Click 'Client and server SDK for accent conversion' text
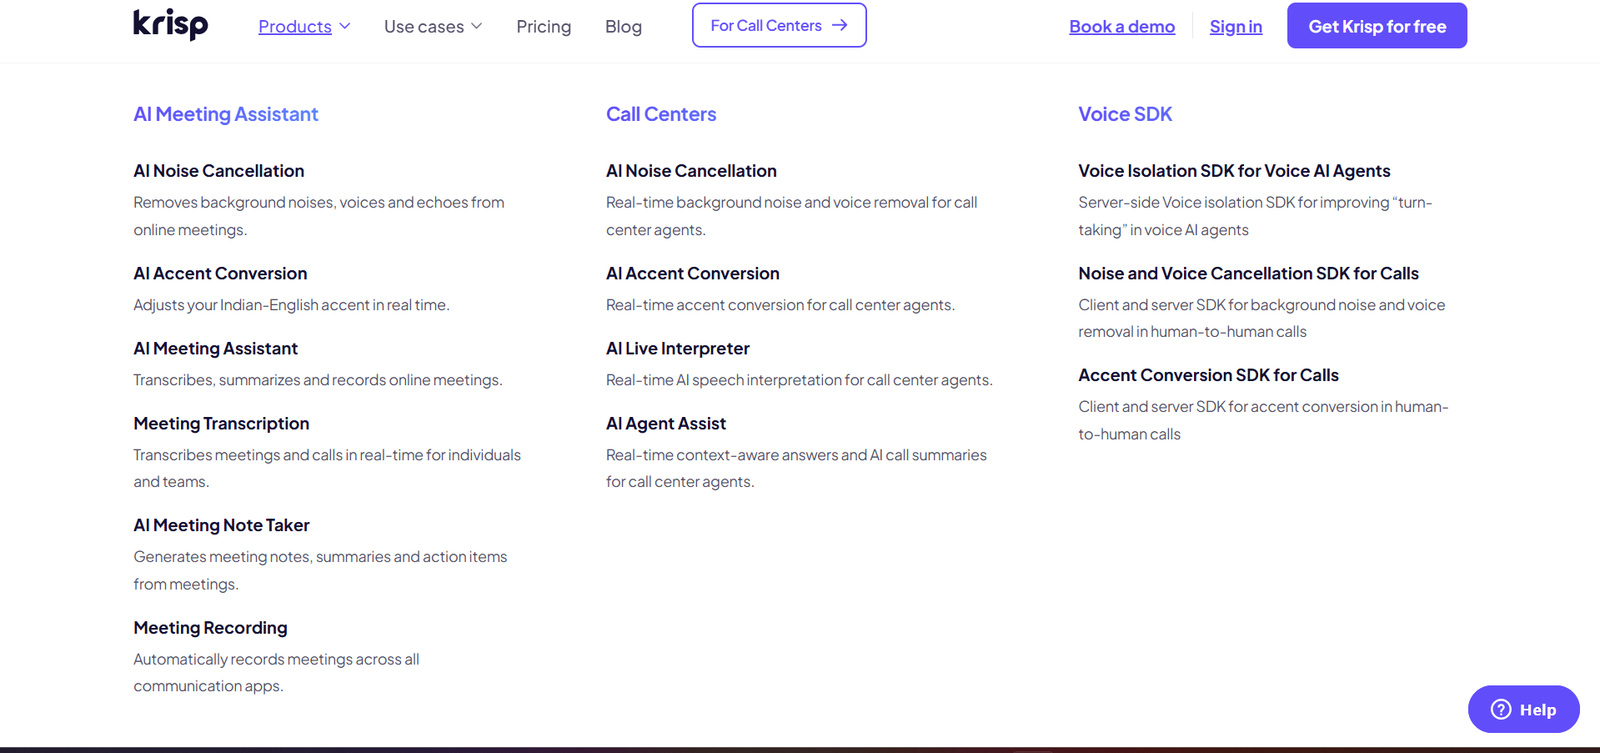This screenshot has height=753, width=1600. coord(1263,420)
